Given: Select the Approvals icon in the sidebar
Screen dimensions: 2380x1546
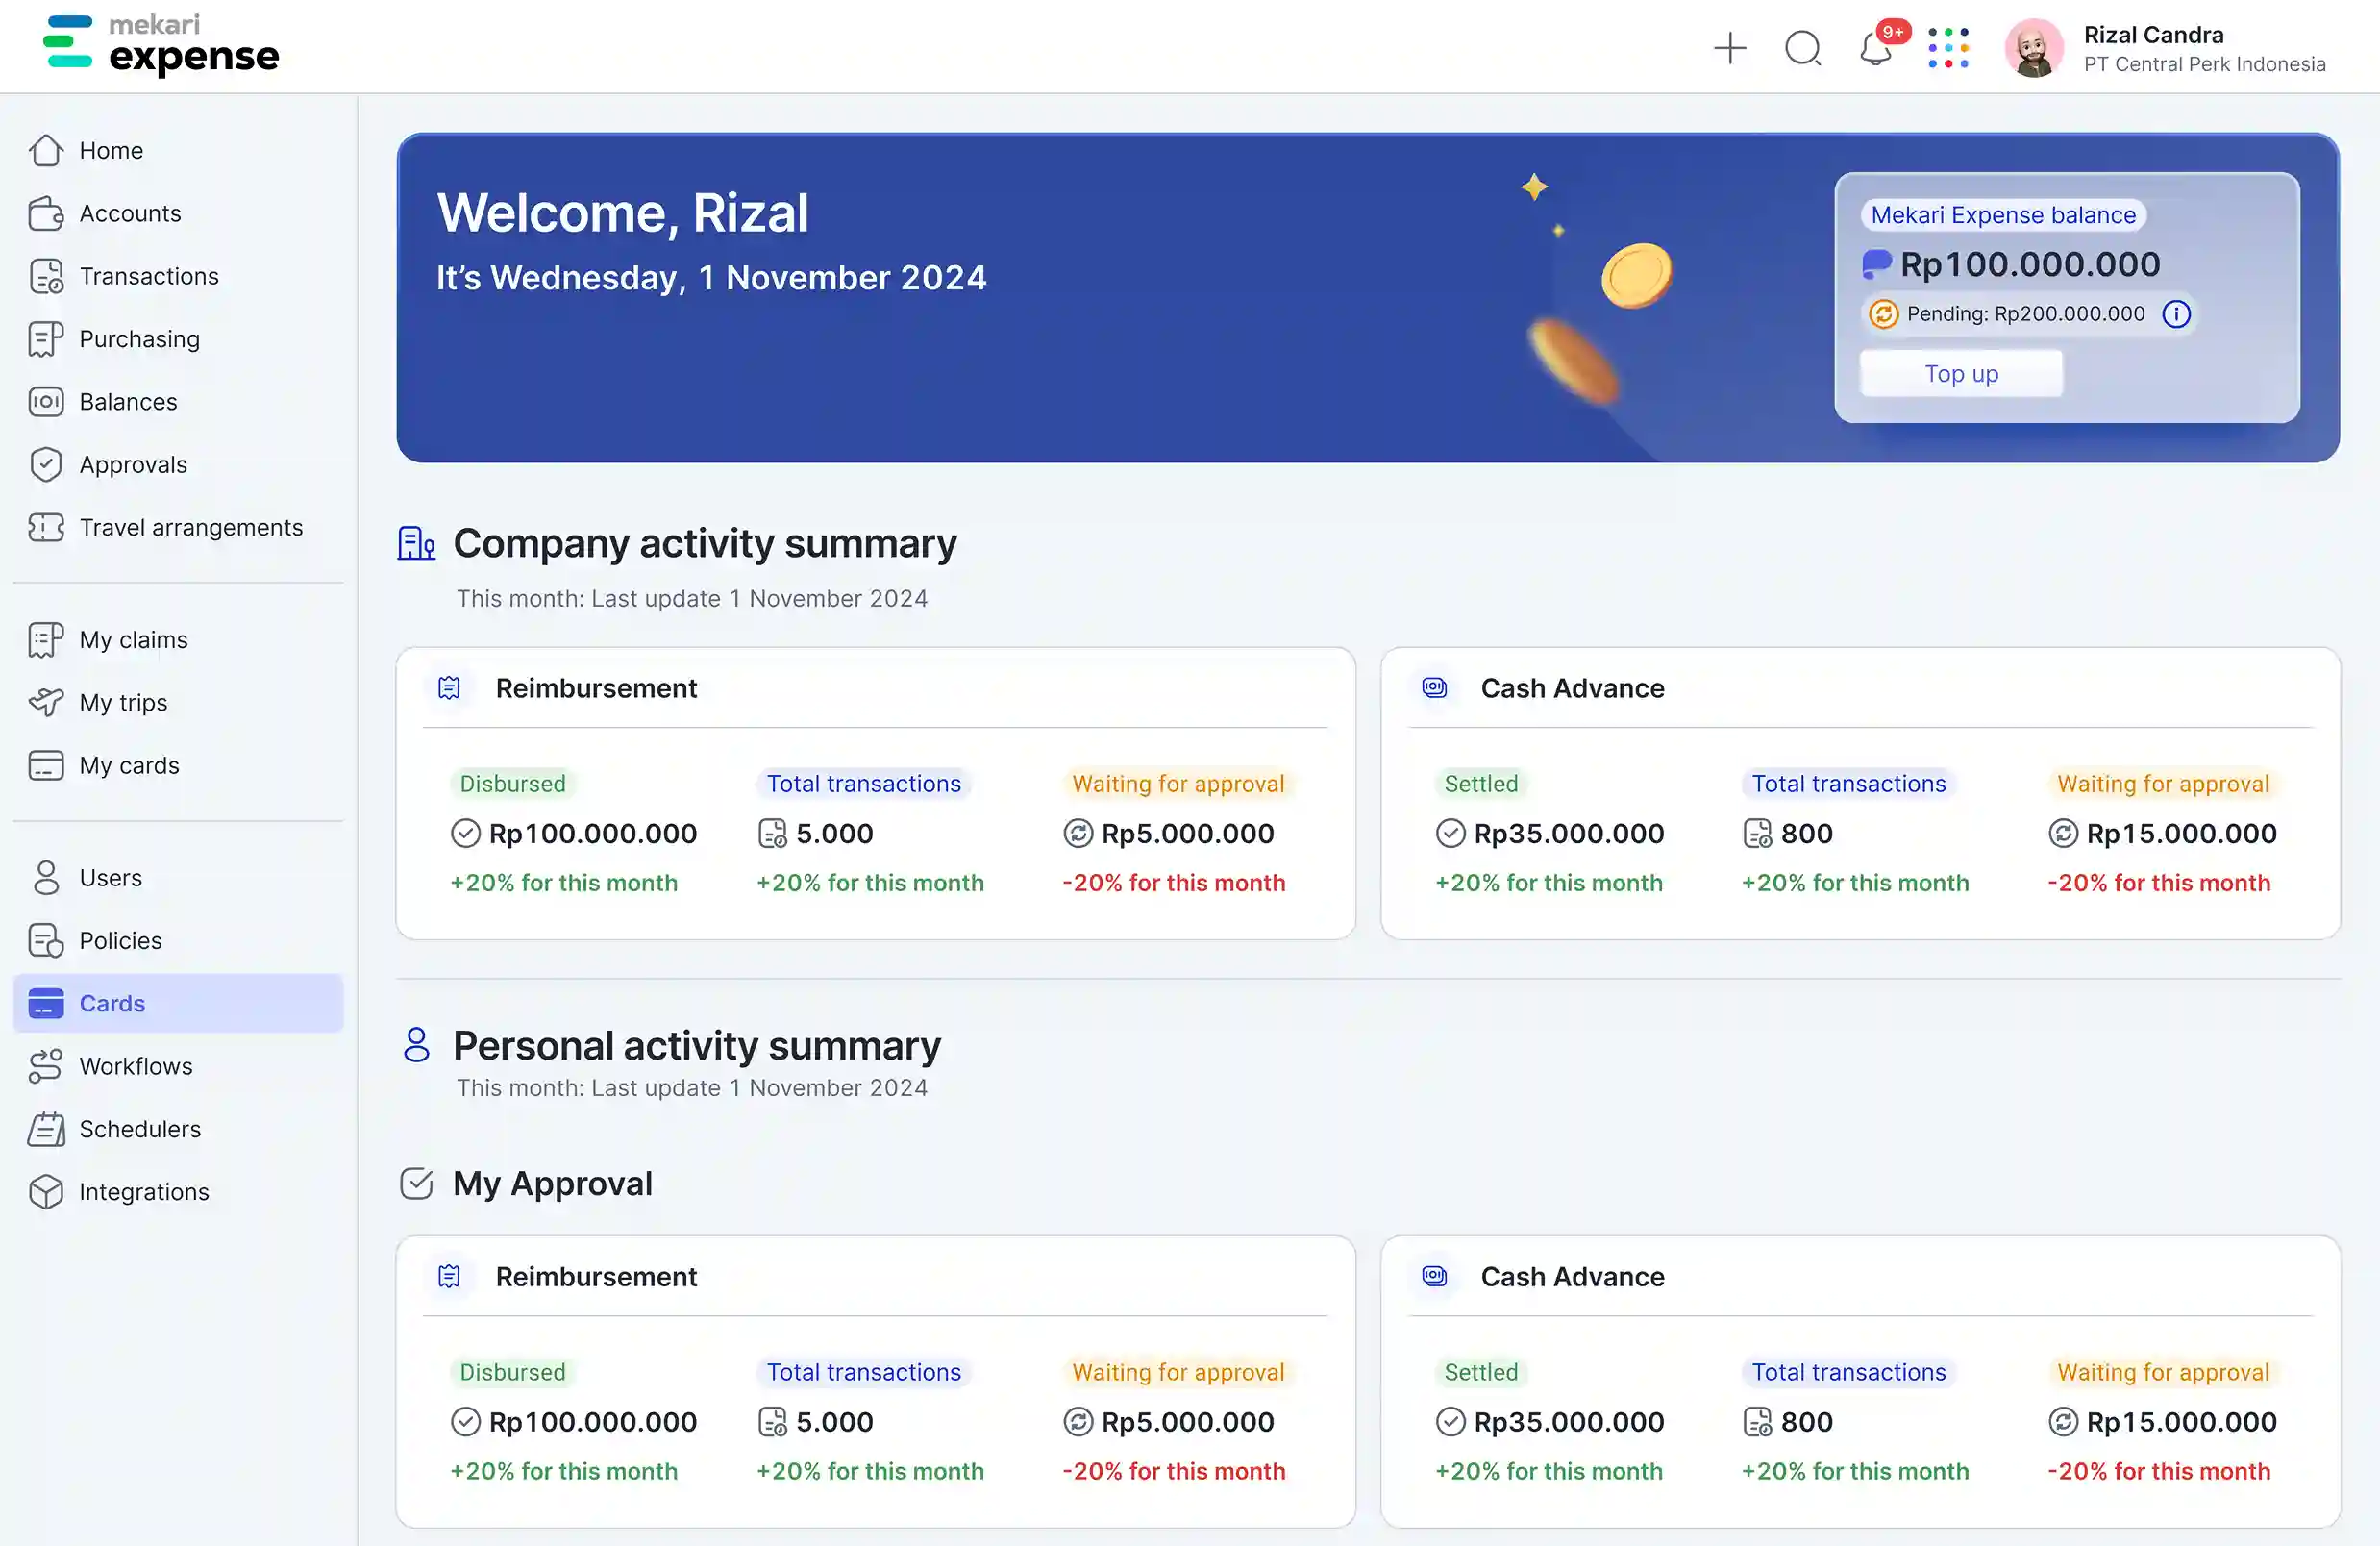Looking at the screenshot, I should pyautogui.click(x=46, y=464).
